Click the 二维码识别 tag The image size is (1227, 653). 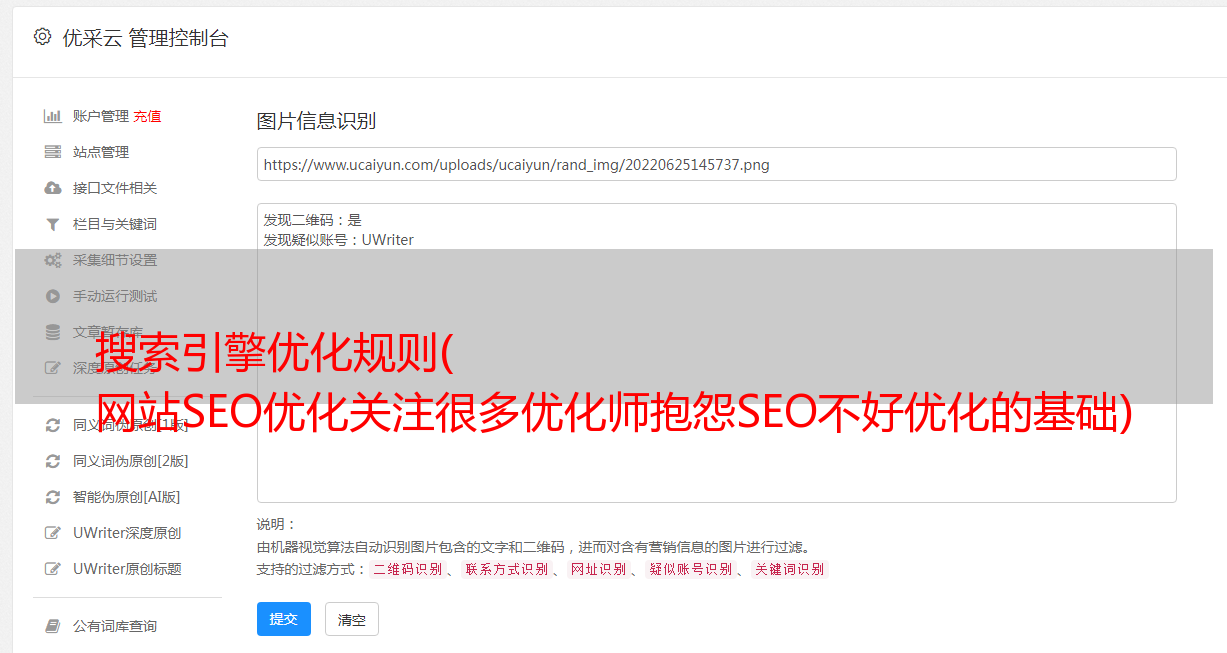[407, 569]
